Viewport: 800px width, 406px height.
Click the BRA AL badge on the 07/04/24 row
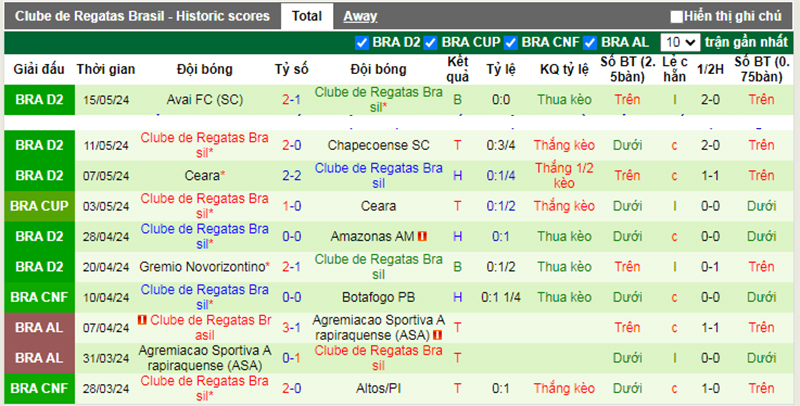click(x=40, y=327)
